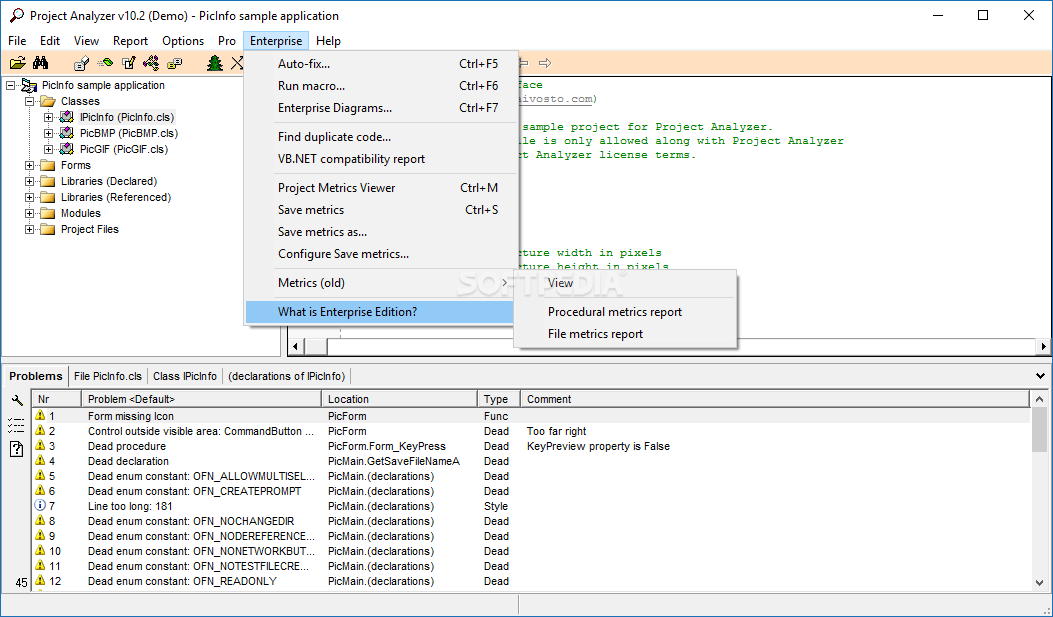The image size is (1053, 617).
Task: Open the Report menu
Action: [130, 41]
